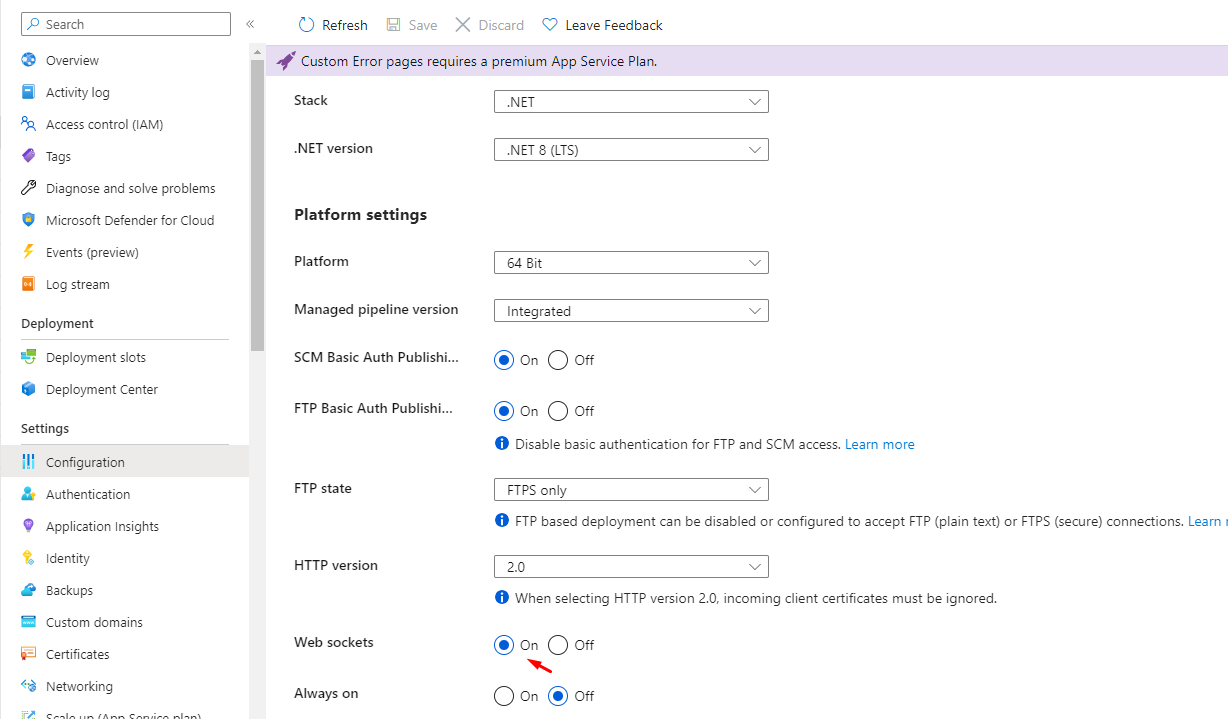Viewport: 1228px width, 719px height.
Task: Click the Deployment slots icon
Action: click(28, 357)
